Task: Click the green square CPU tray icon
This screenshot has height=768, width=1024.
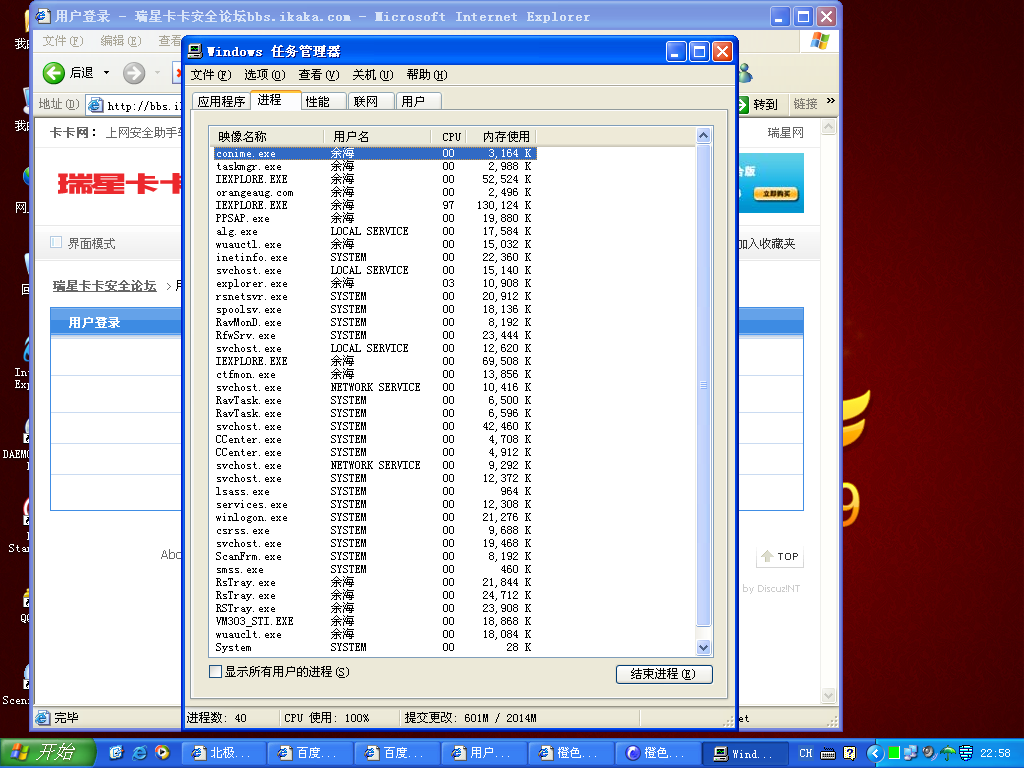Action: click(894, 753)
